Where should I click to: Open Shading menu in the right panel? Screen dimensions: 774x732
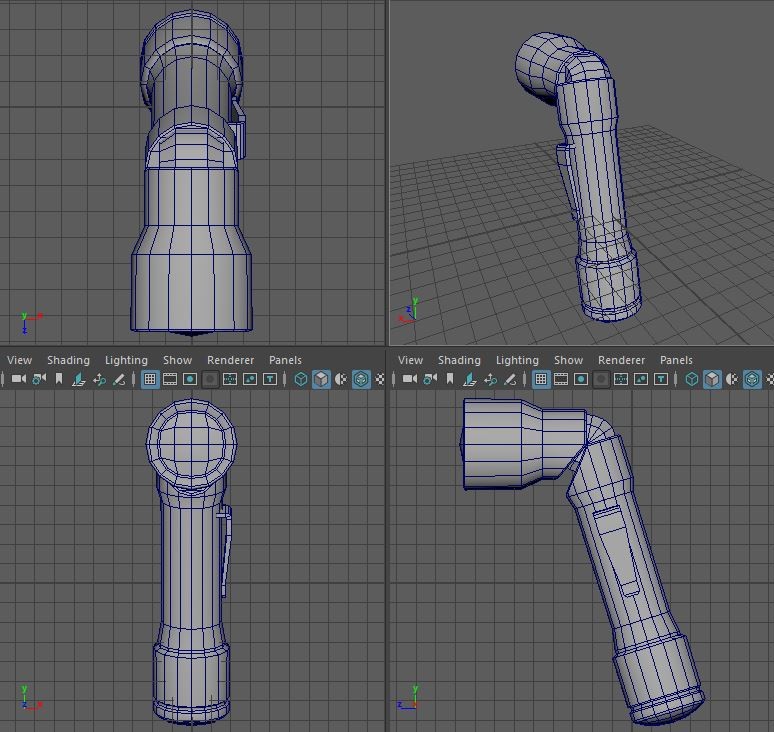[459, 360]
